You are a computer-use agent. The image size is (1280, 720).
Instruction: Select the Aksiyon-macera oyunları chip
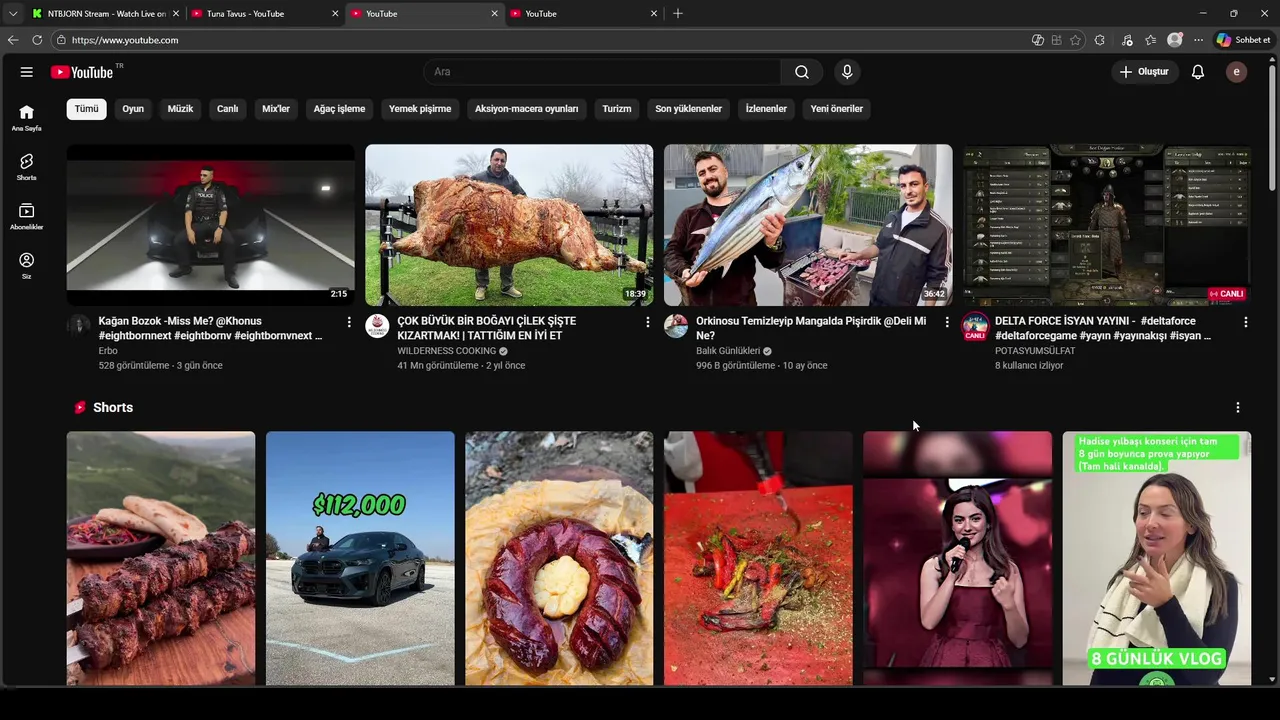(x=527, y=109)
